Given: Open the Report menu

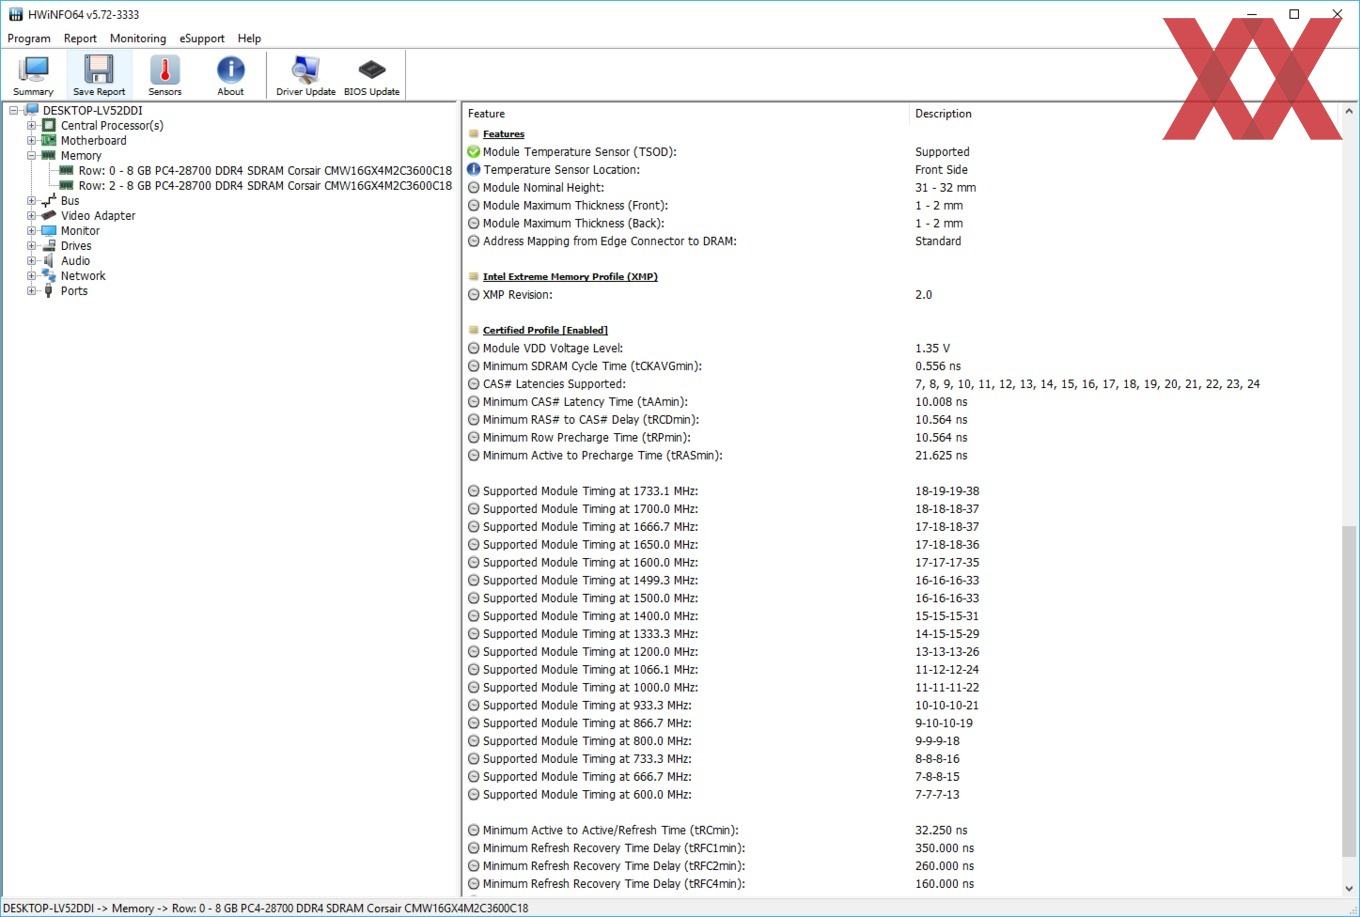Looking at the screenshot, I should pos(80,39).
